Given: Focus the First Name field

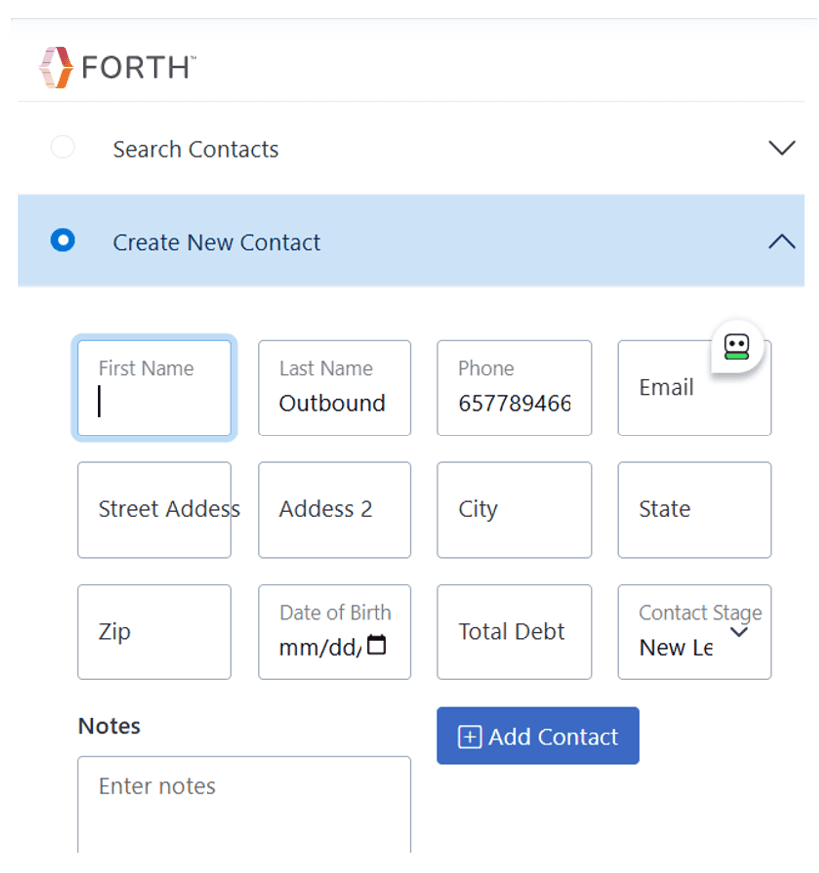Looking at the screenshot, I should [154, 389].
